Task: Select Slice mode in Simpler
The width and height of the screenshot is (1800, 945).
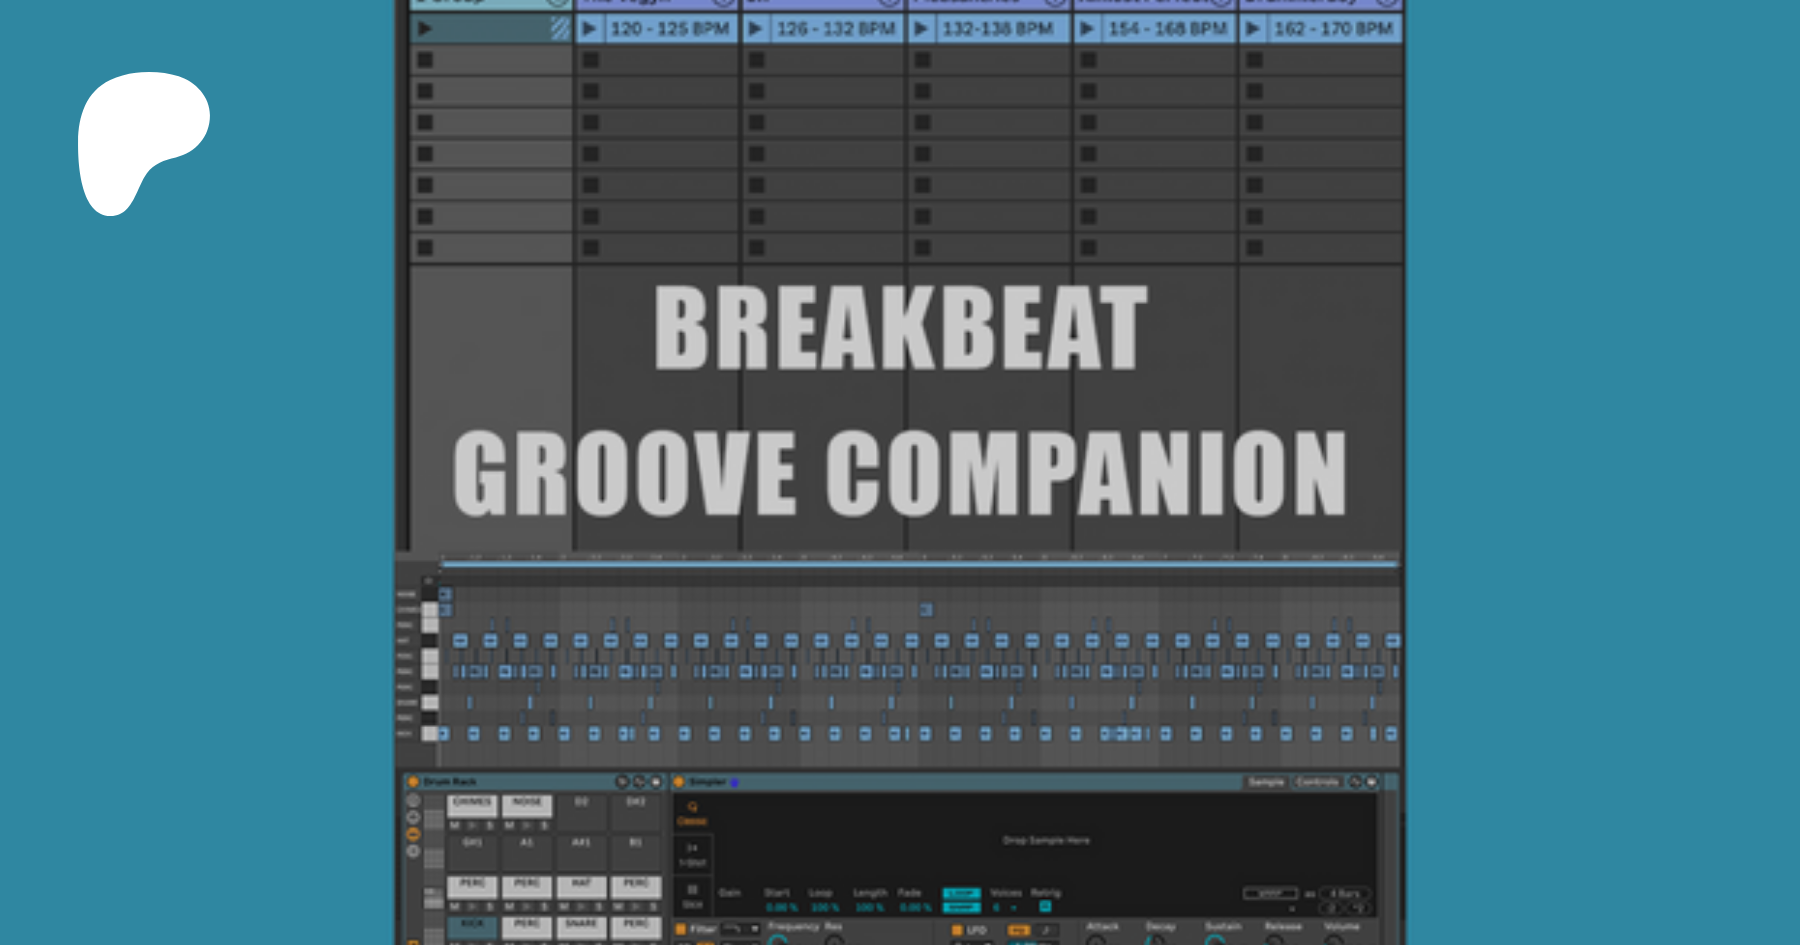Action: click(x=692, y=895)
